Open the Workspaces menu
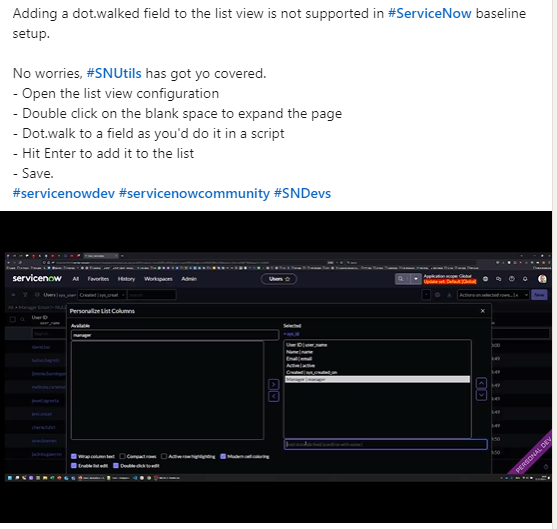 click(x=158, y=279)
